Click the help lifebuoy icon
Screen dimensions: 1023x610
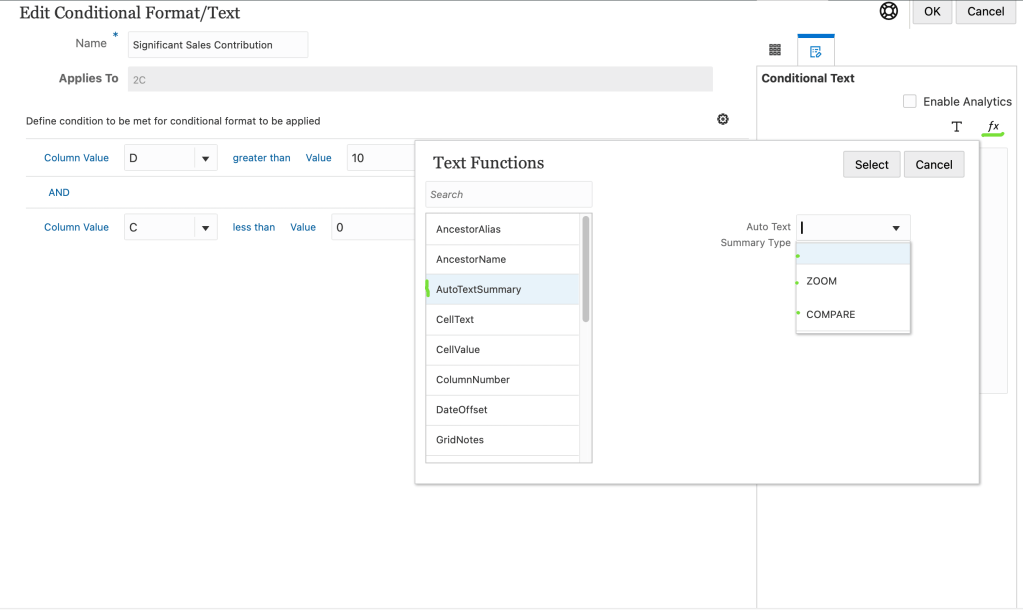click(888, 12)
